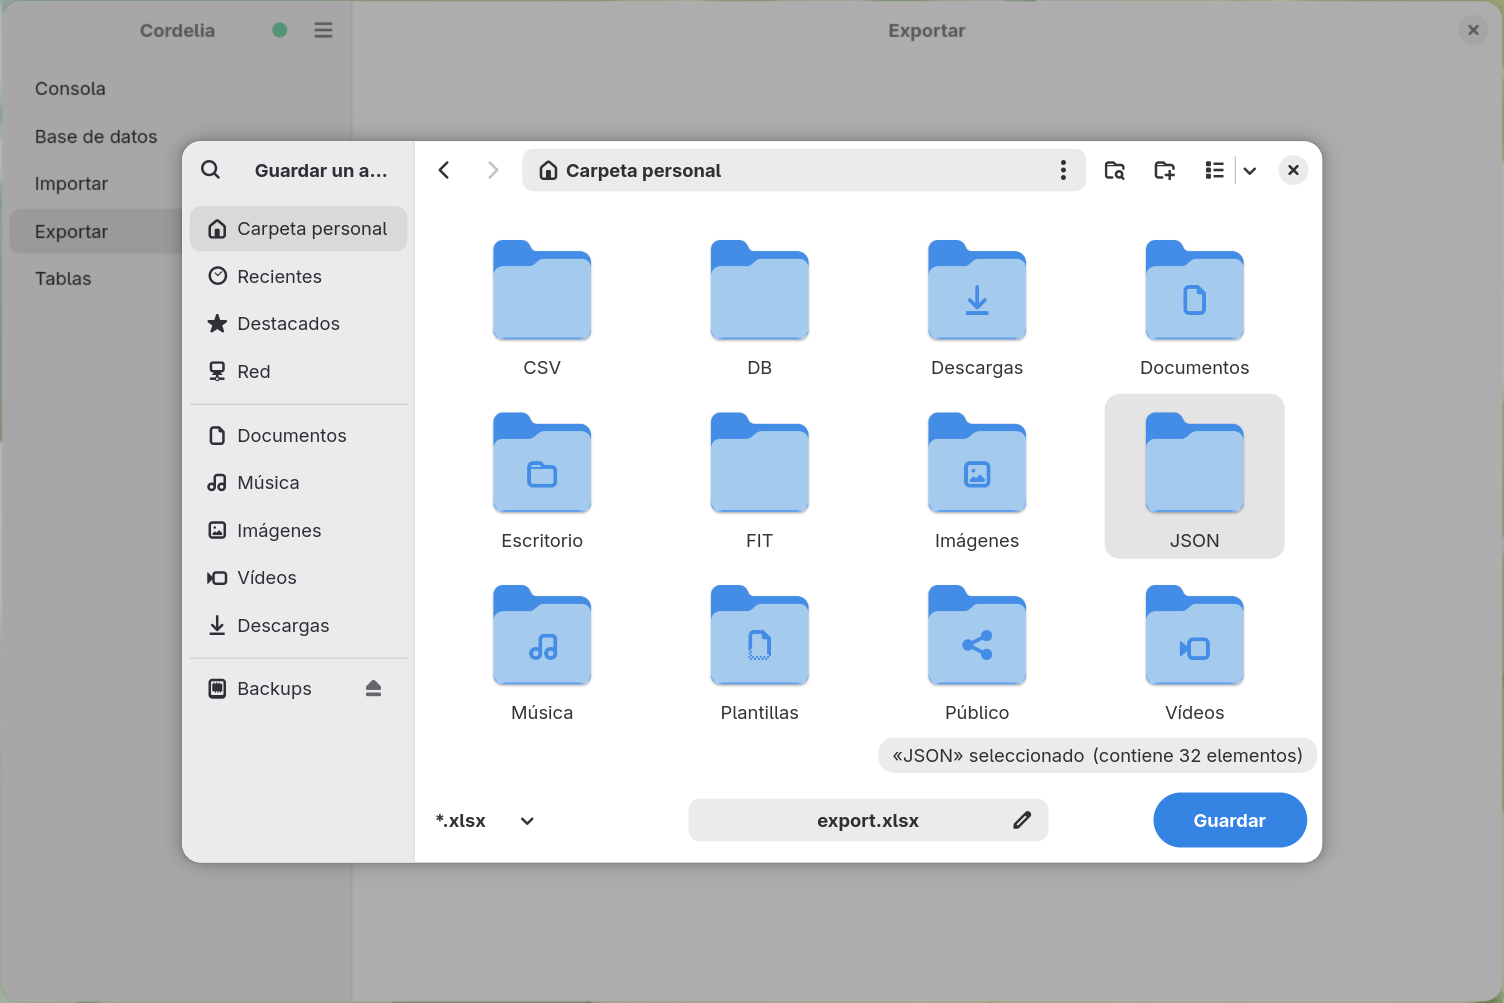Screen dimensions: 1504x1003
Task: Open Cordelia hamburger menu
Action: click(x=323, y=30)
